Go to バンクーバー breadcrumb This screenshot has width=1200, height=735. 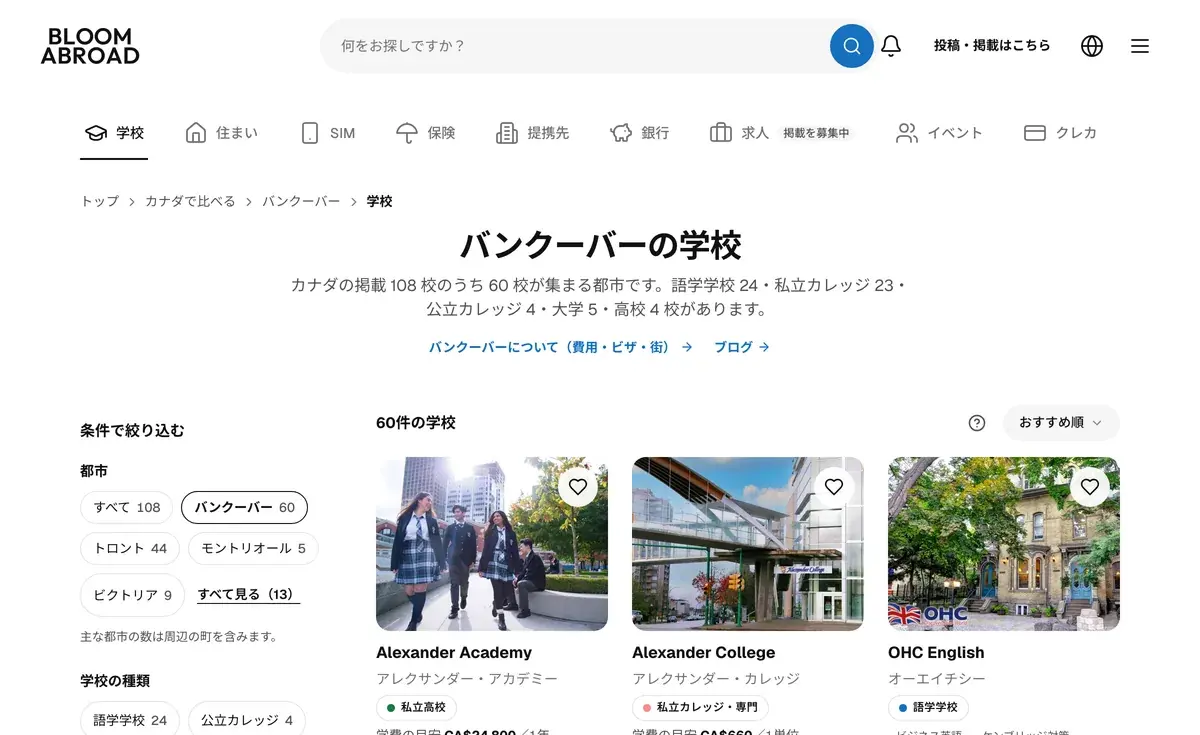pyautogui.click(x=301, y=202)
